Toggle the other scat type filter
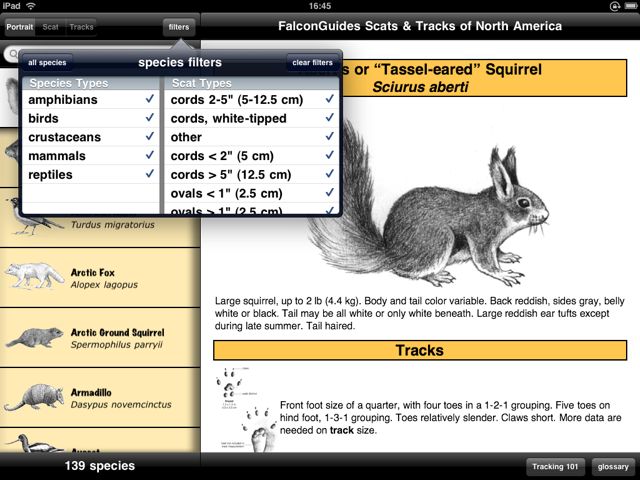 [x=252, y=137]
